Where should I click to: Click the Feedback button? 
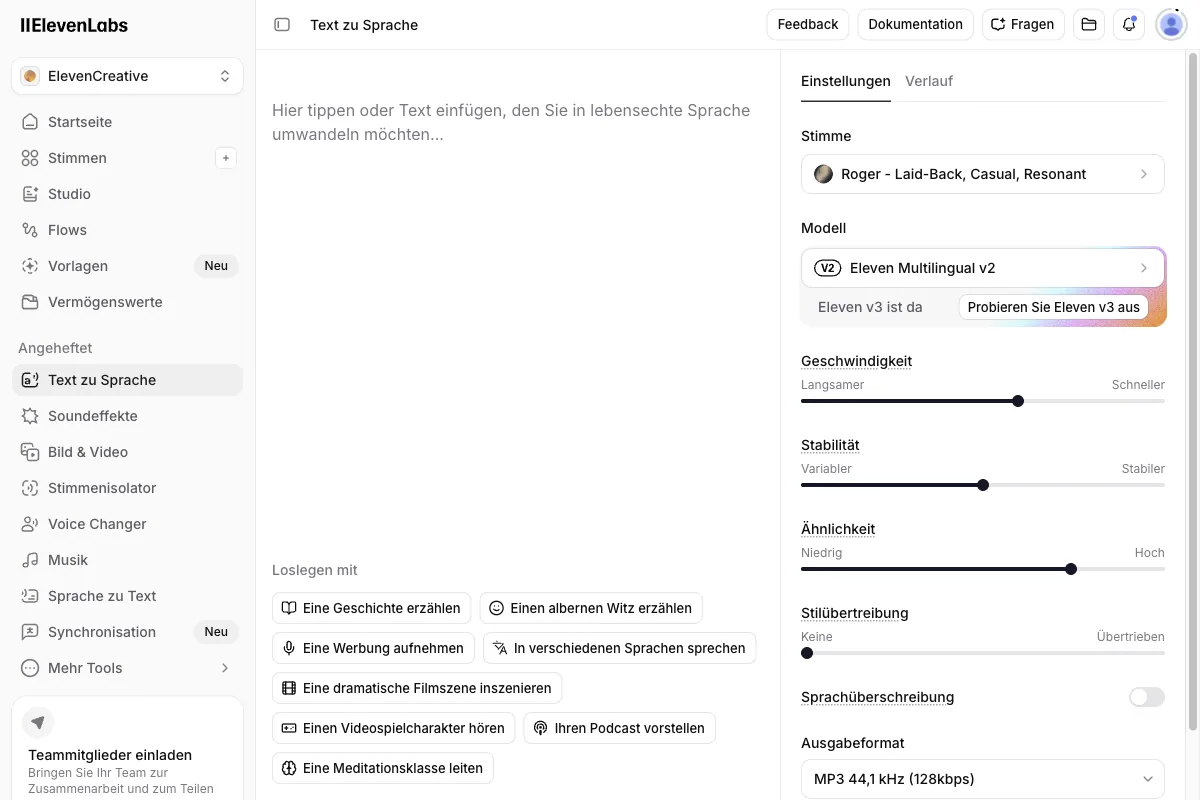coord(808,25)
